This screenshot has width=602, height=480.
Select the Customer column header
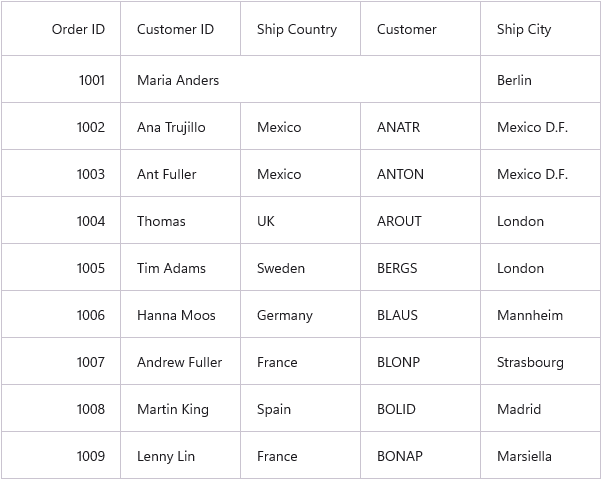[x=420, y=29]
